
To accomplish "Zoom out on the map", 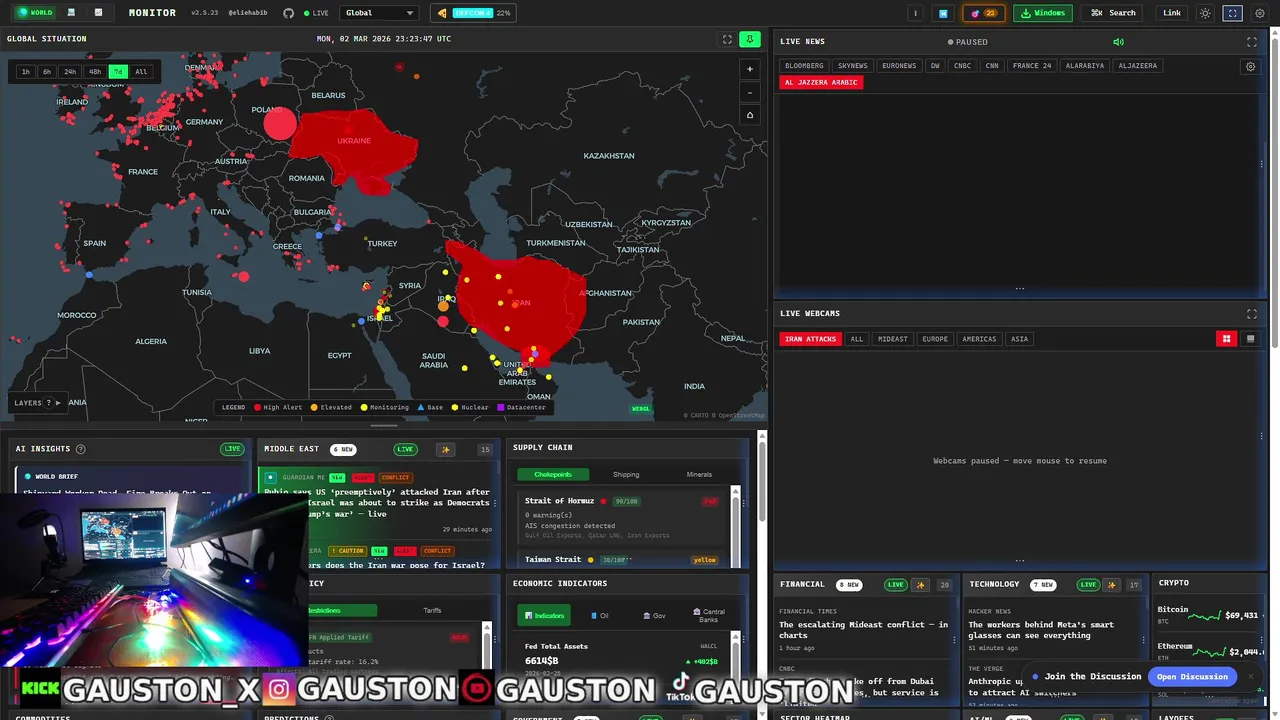I will point(750,92).
